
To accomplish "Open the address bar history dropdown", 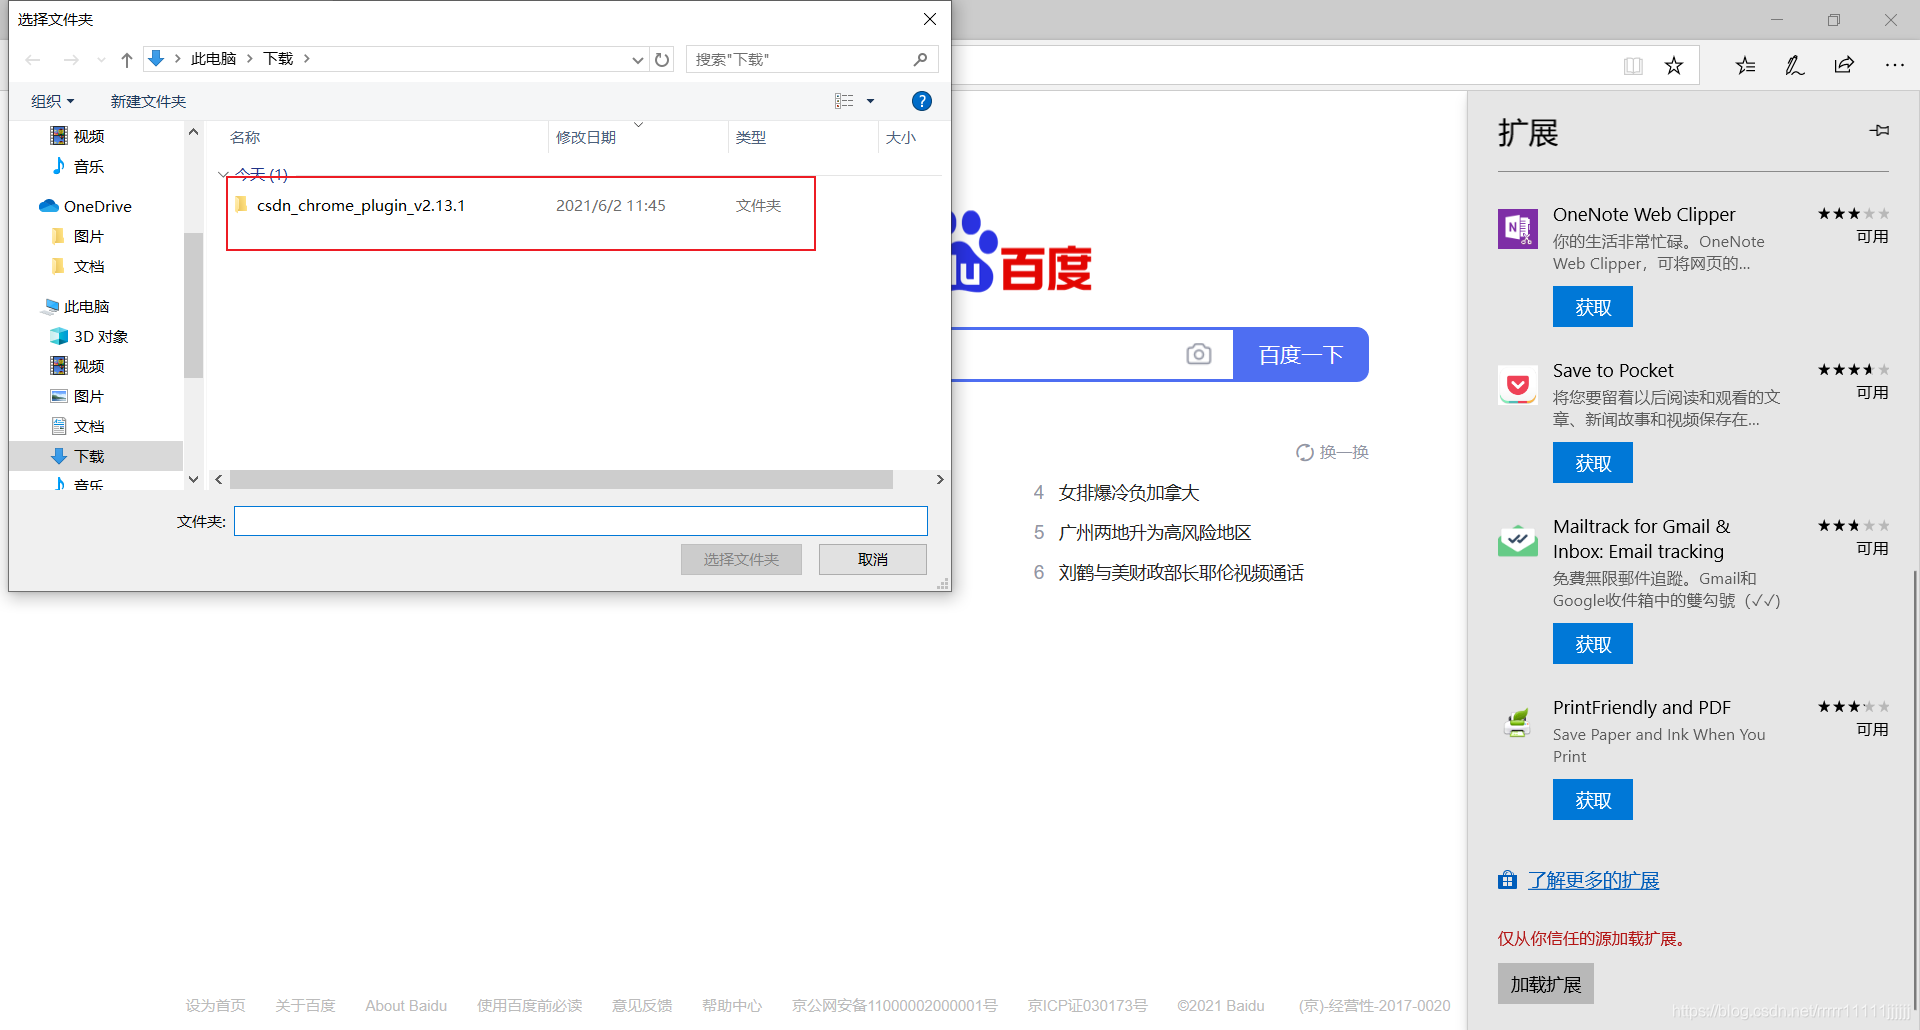I will 637,59.
